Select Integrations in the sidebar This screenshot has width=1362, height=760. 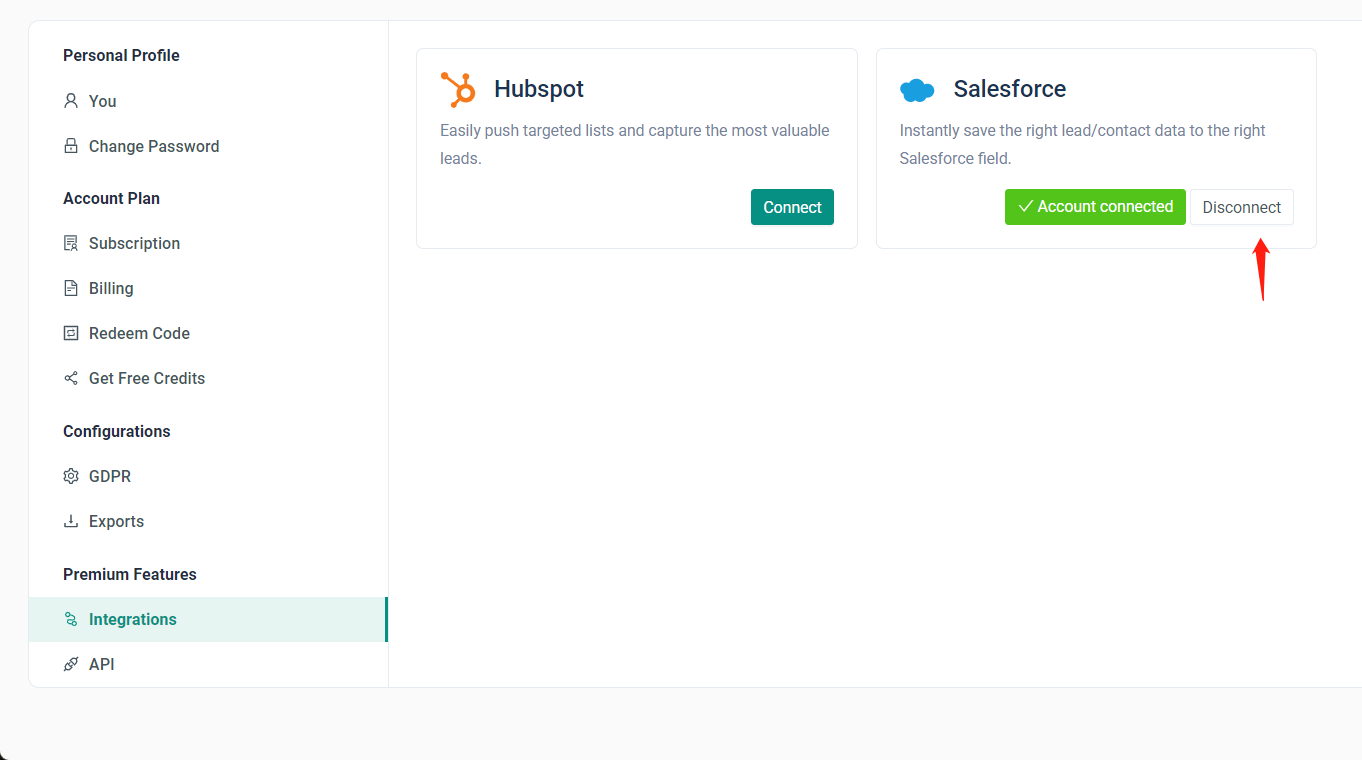tap(132, 619)
